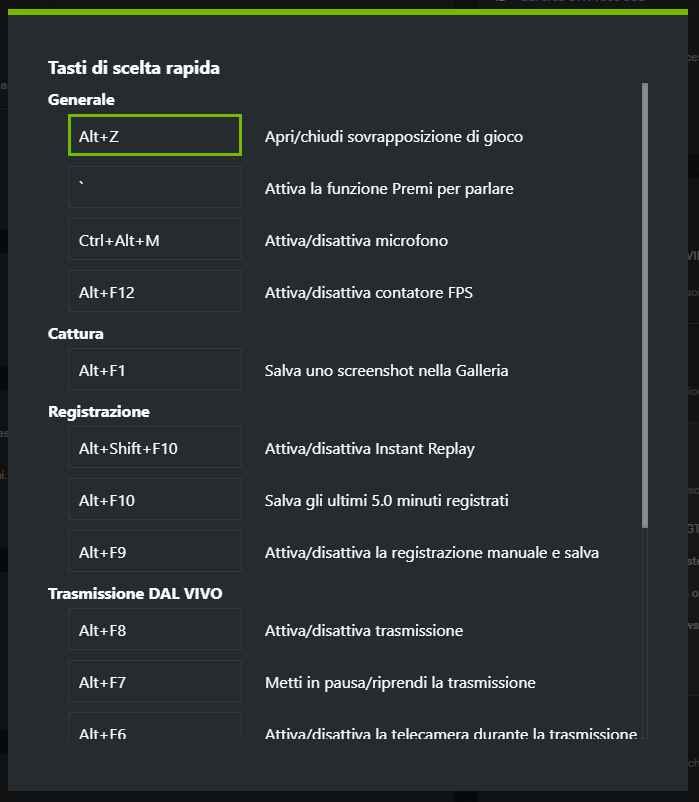Screen dimensions: 699x802
Task: Click the 'Salva uno screenshot nella Galleria' label
Action: (386, 370)
